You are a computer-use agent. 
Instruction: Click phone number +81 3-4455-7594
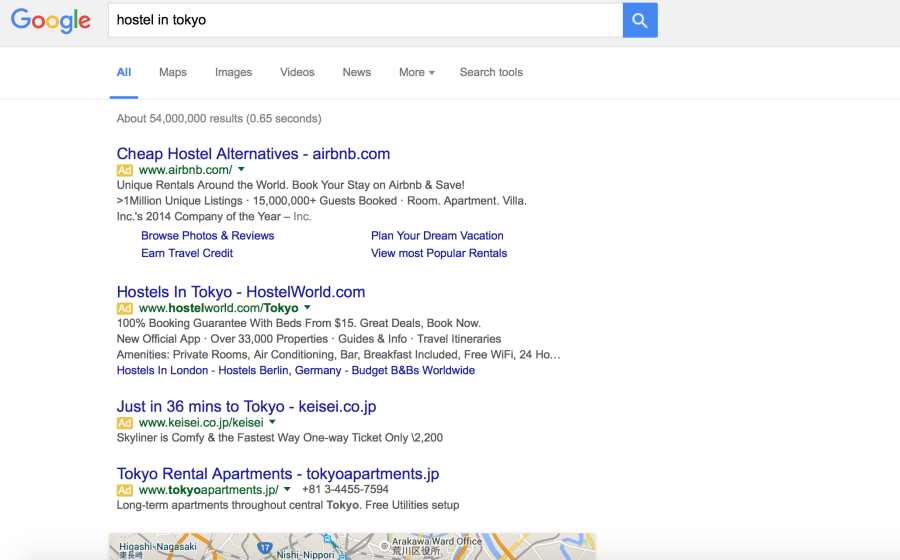pos(346,490)
